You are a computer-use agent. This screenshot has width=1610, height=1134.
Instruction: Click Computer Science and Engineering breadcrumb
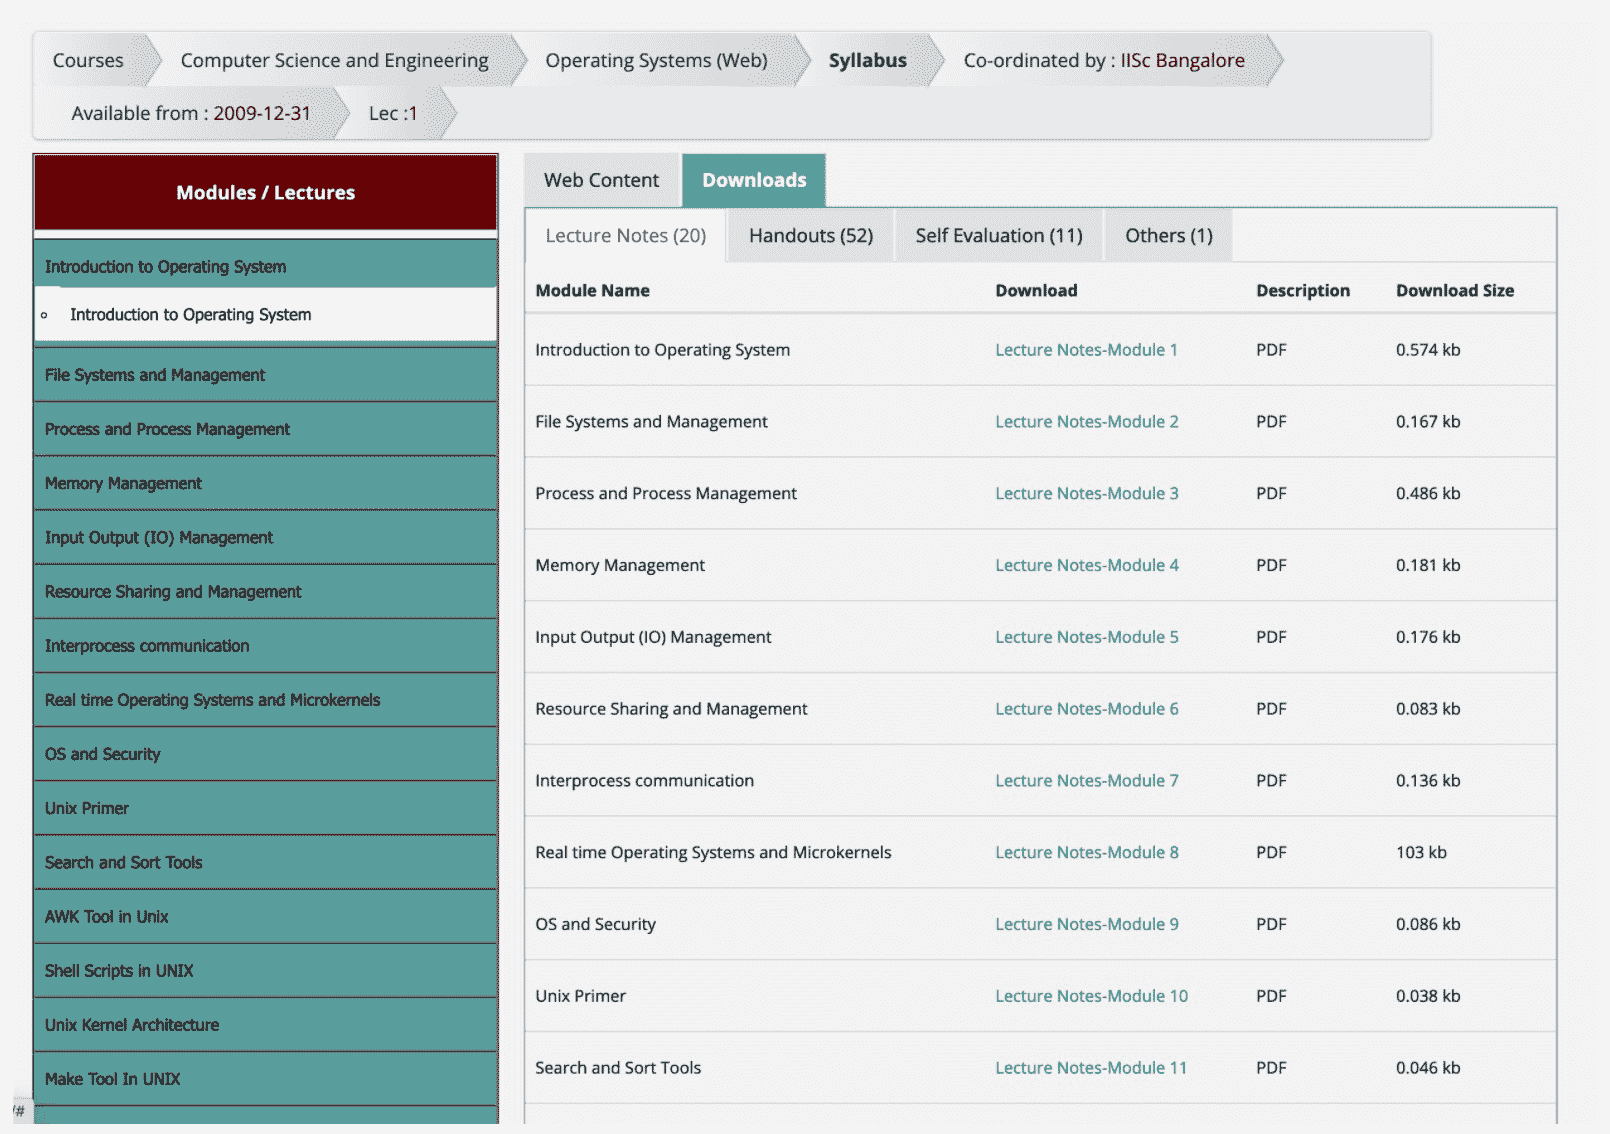(x=334, y=60)
